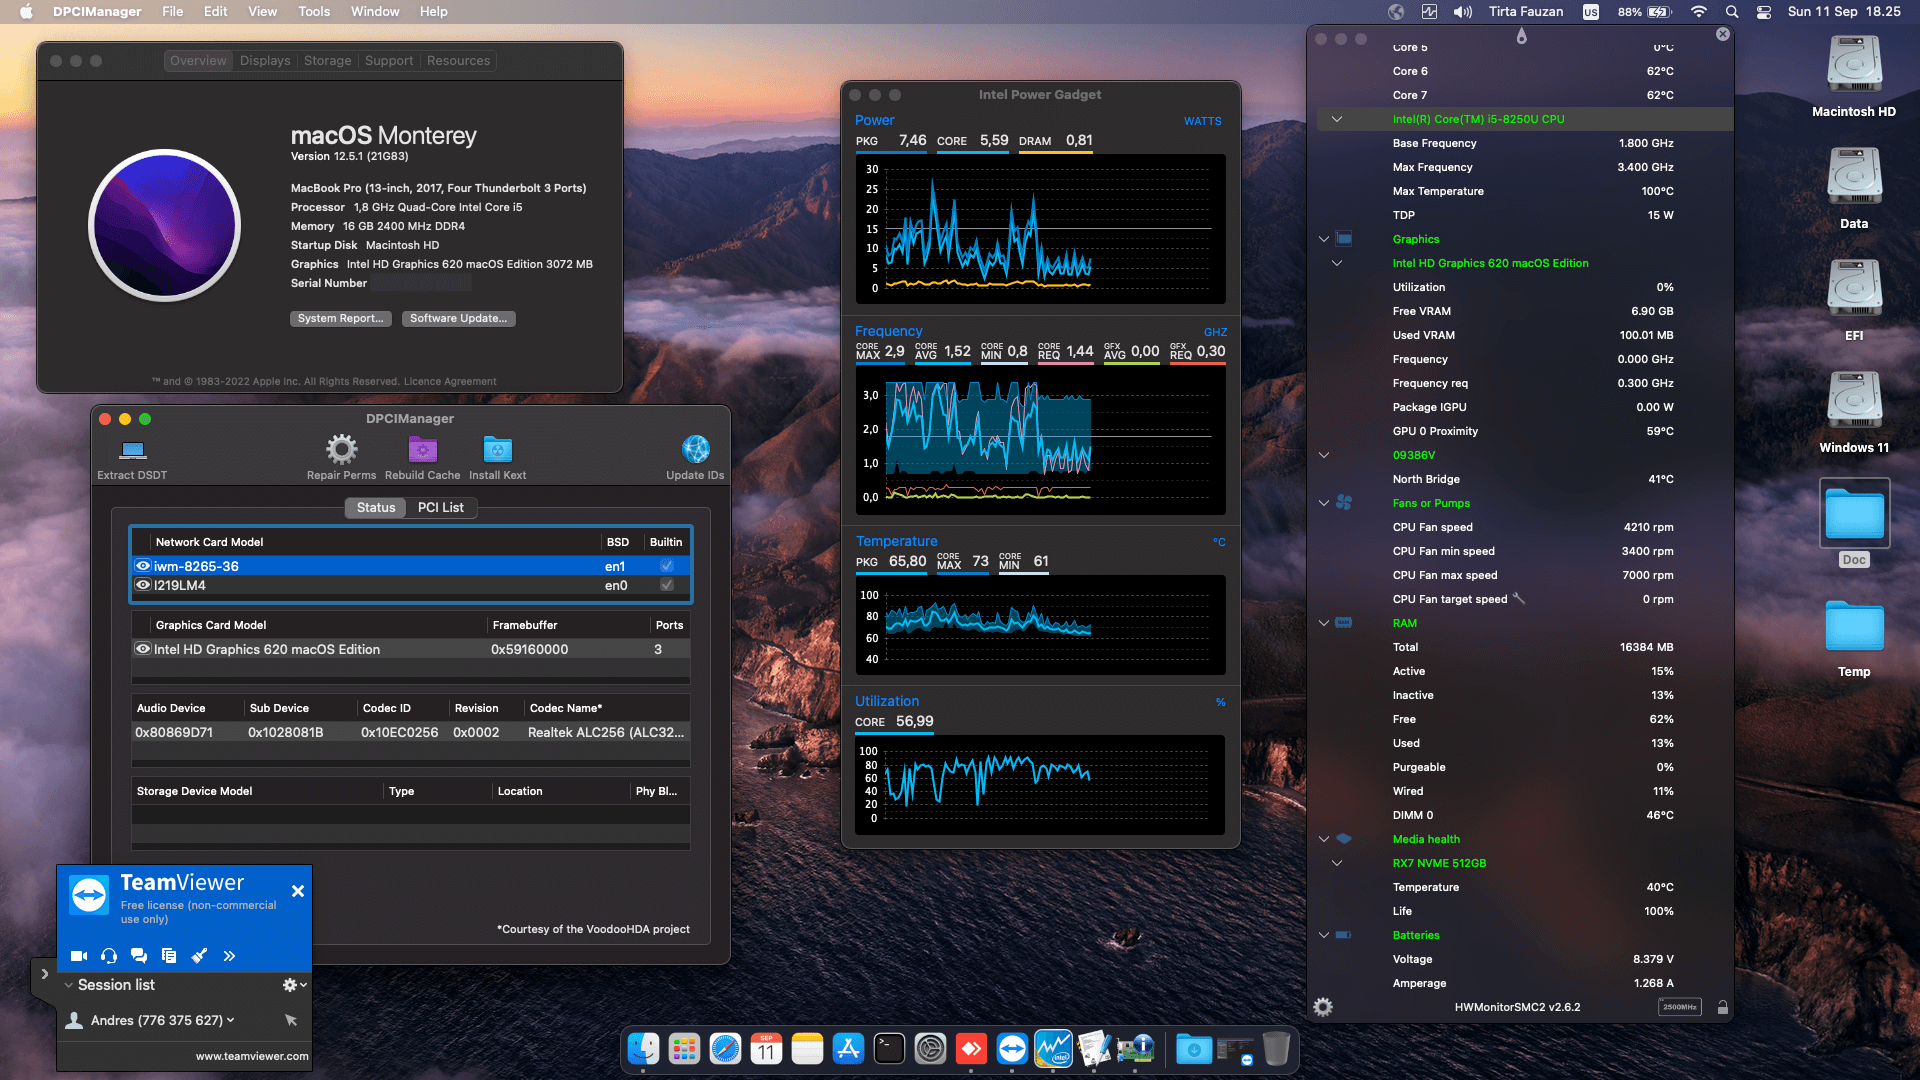The width and height of the screenshot is (1920, 1080).
Task: Click the System Report button
Action: click(x=340, y=318)
